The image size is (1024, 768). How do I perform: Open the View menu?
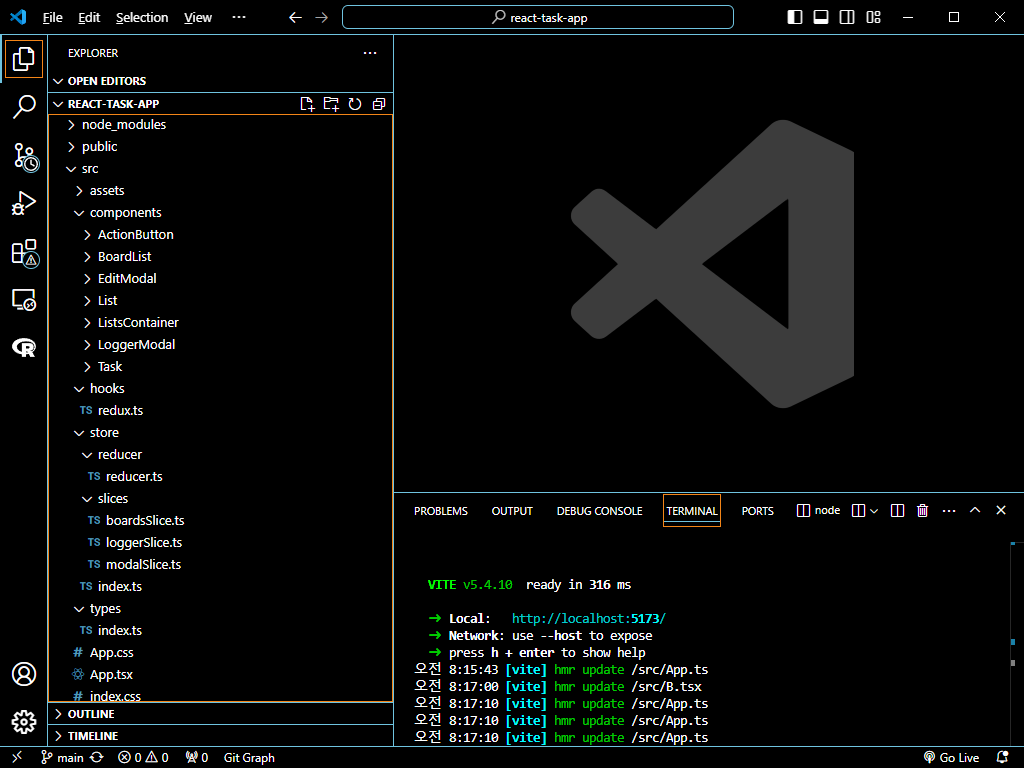pos(198,18)
